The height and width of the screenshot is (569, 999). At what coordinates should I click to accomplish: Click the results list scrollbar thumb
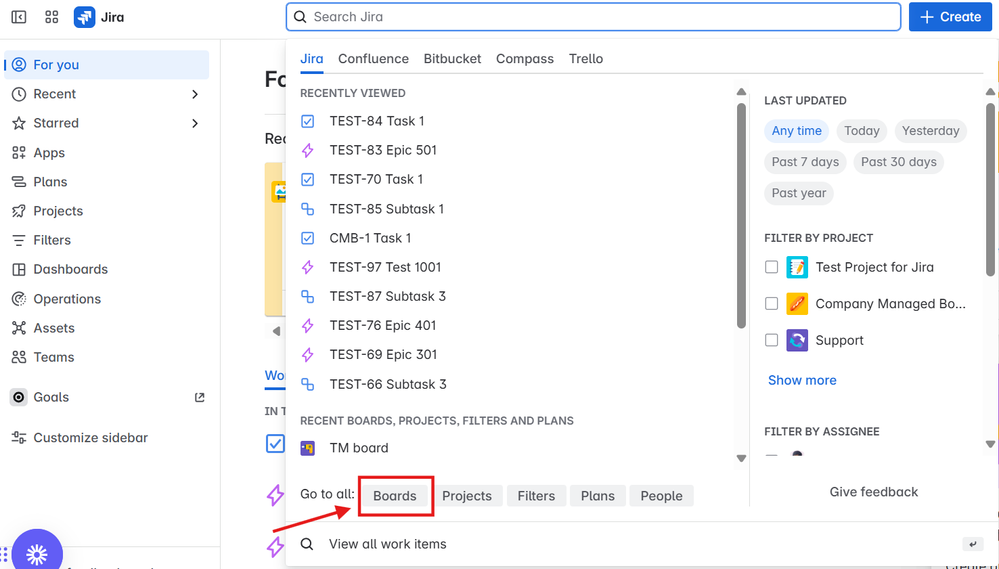741,215
